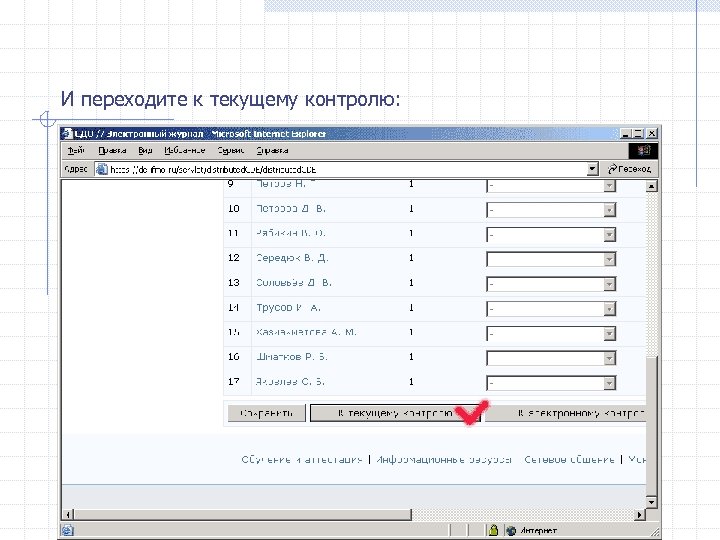Screen dimensions: 720x540
Task: Open the Файл menu
Action: (x=76, y=150)
